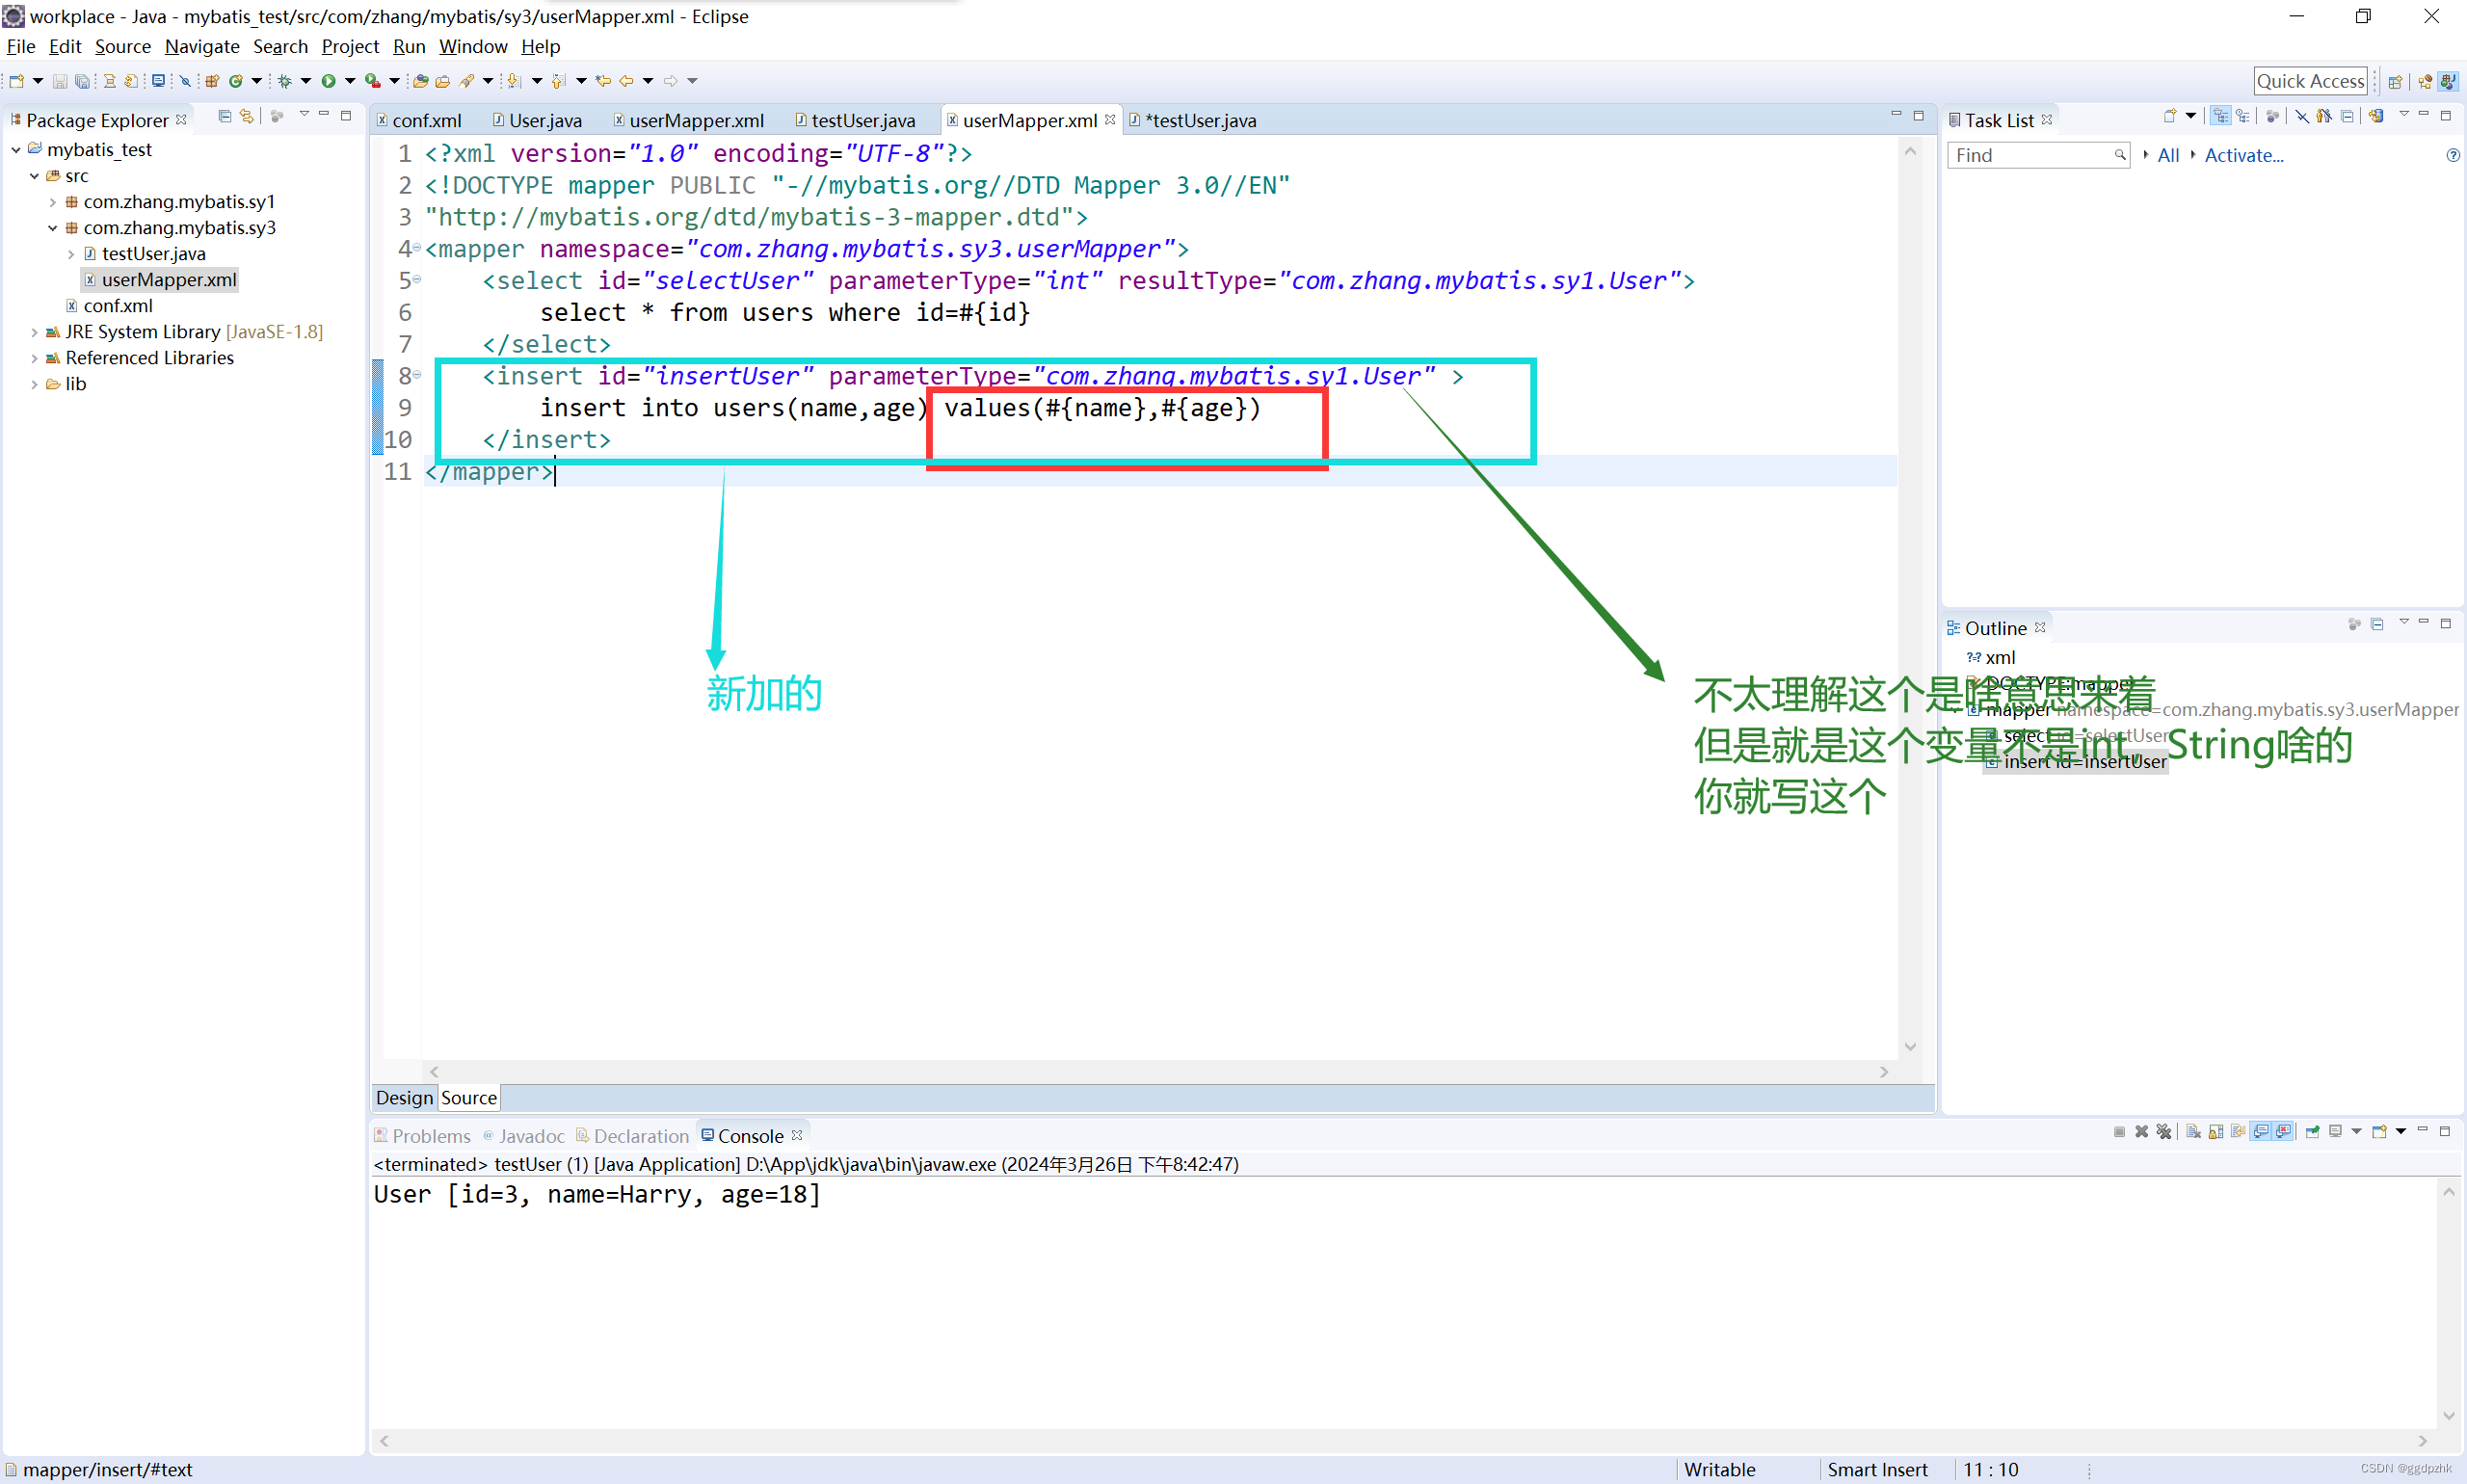Toggle Scheduled presentation in Task List
2467x1484 pixels.
coord(2243,117)
